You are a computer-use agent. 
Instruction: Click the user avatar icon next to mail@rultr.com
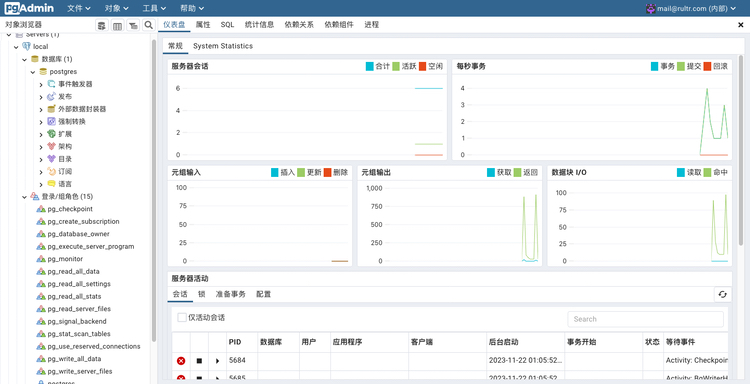click(651, 8)
